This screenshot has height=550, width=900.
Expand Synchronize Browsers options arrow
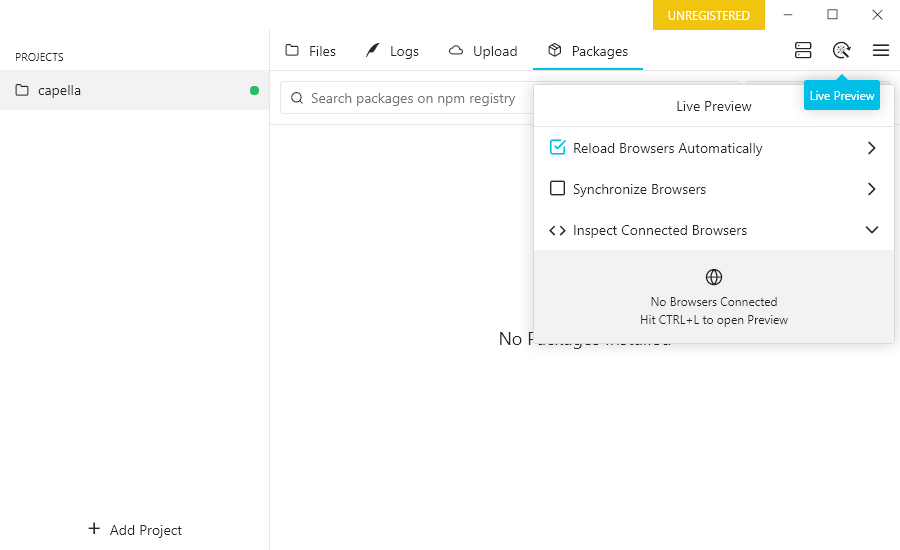click(x=872, y=189)
